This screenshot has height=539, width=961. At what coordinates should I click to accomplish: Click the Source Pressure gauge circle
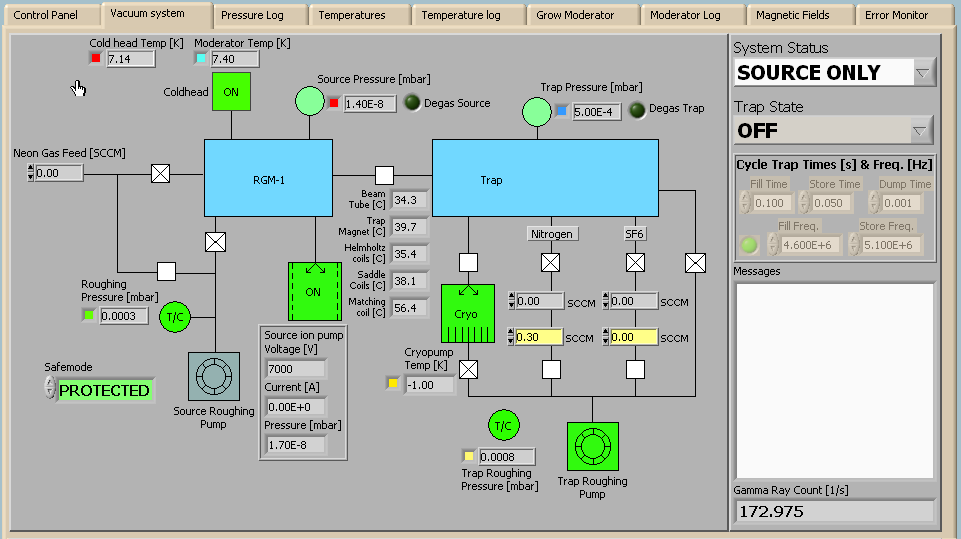(310, 101)
